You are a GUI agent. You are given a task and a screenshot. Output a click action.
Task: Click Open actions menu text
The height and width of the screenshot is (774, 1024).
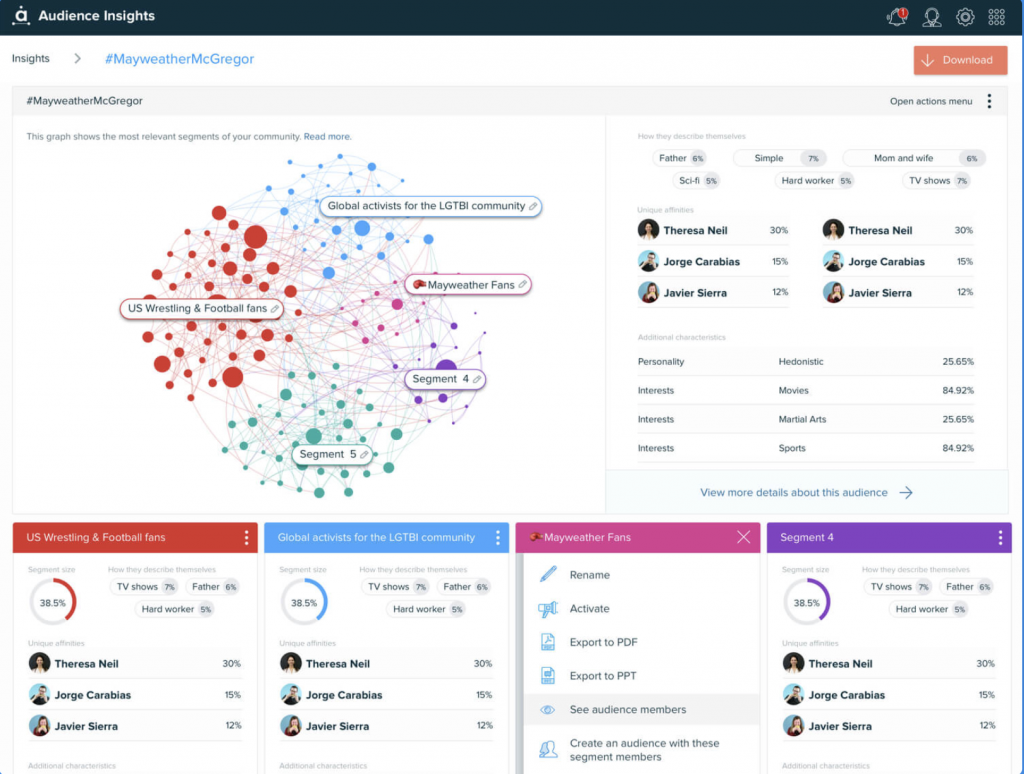pos(931,101)
